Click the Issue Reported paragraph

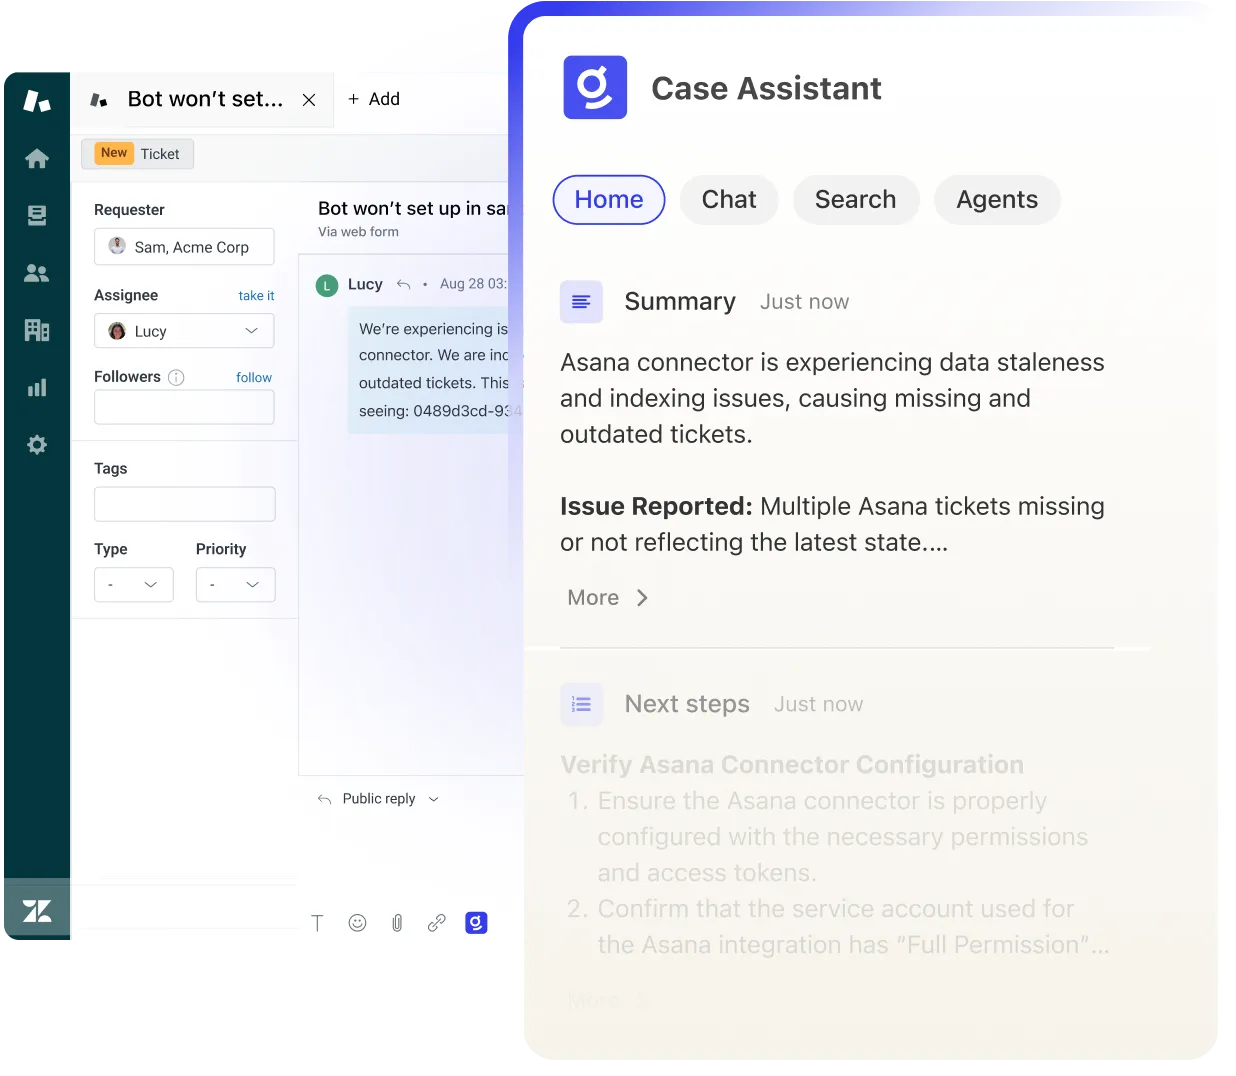tap(832, 524)
